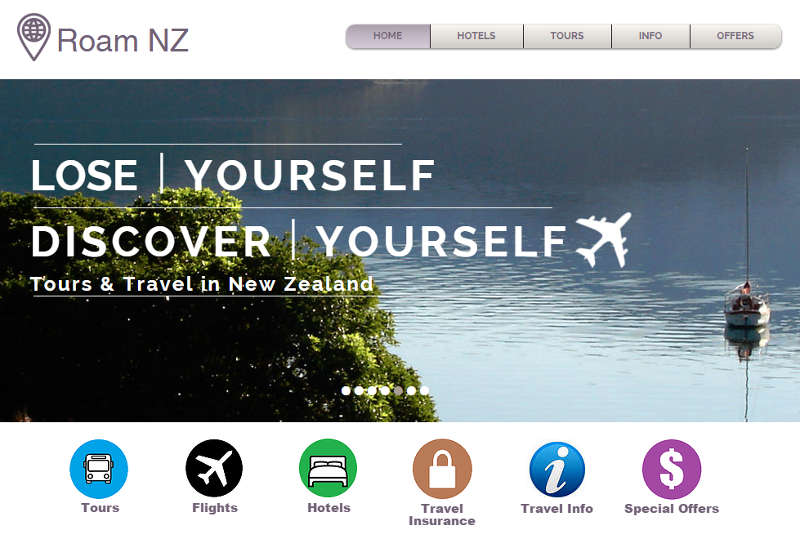The width and height of the screenshot is (800, 539).
Task: Select the green Hotels bed icon
Action: pos(328,468)
